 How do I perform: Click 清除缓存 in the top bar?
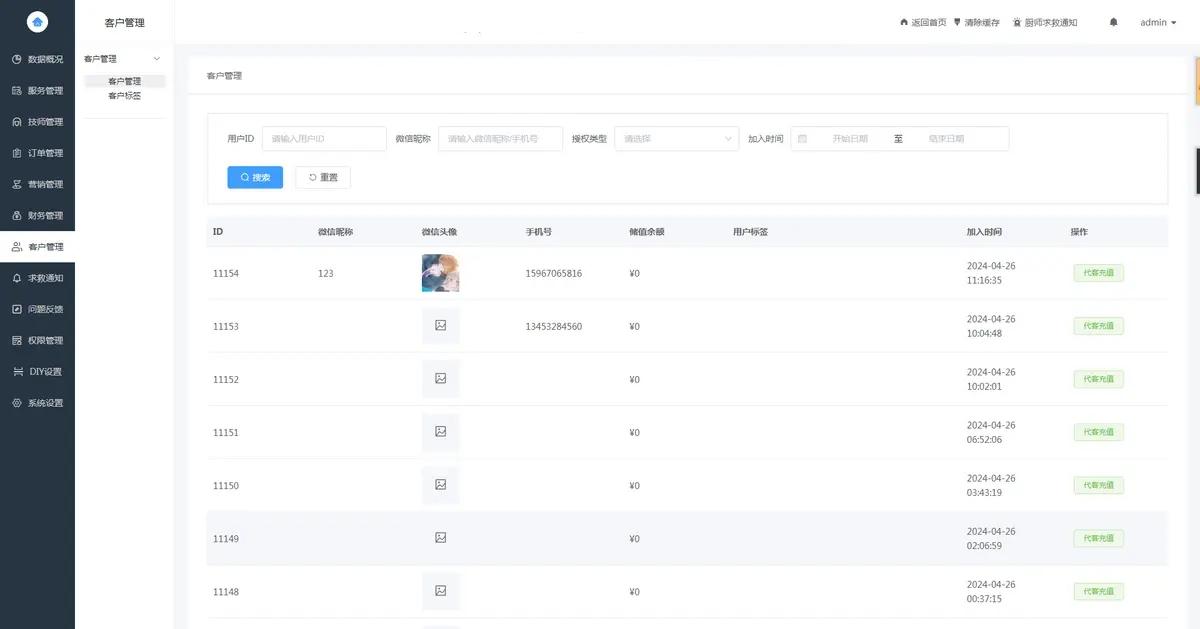976,22
